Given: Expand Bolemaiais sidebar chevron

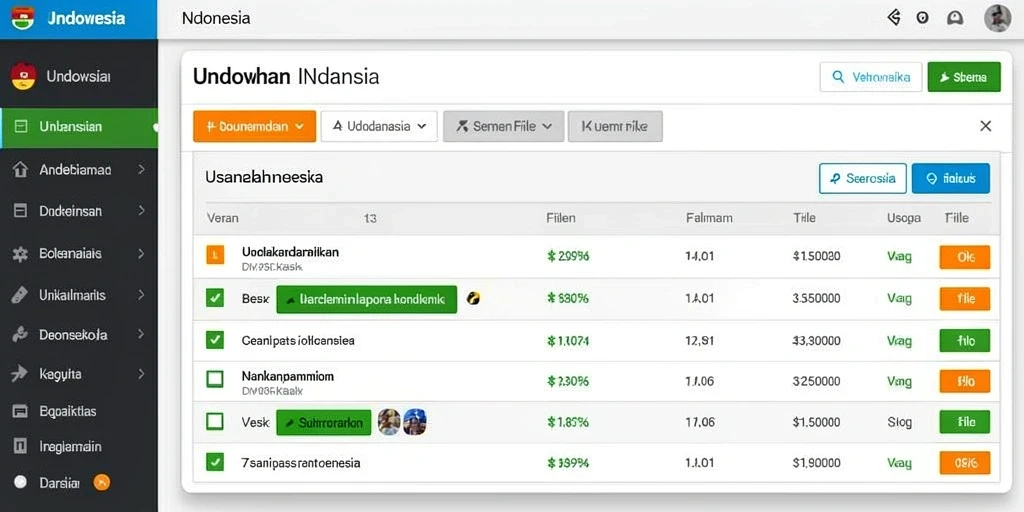Looking at the screenshot, I should (141, 254).
